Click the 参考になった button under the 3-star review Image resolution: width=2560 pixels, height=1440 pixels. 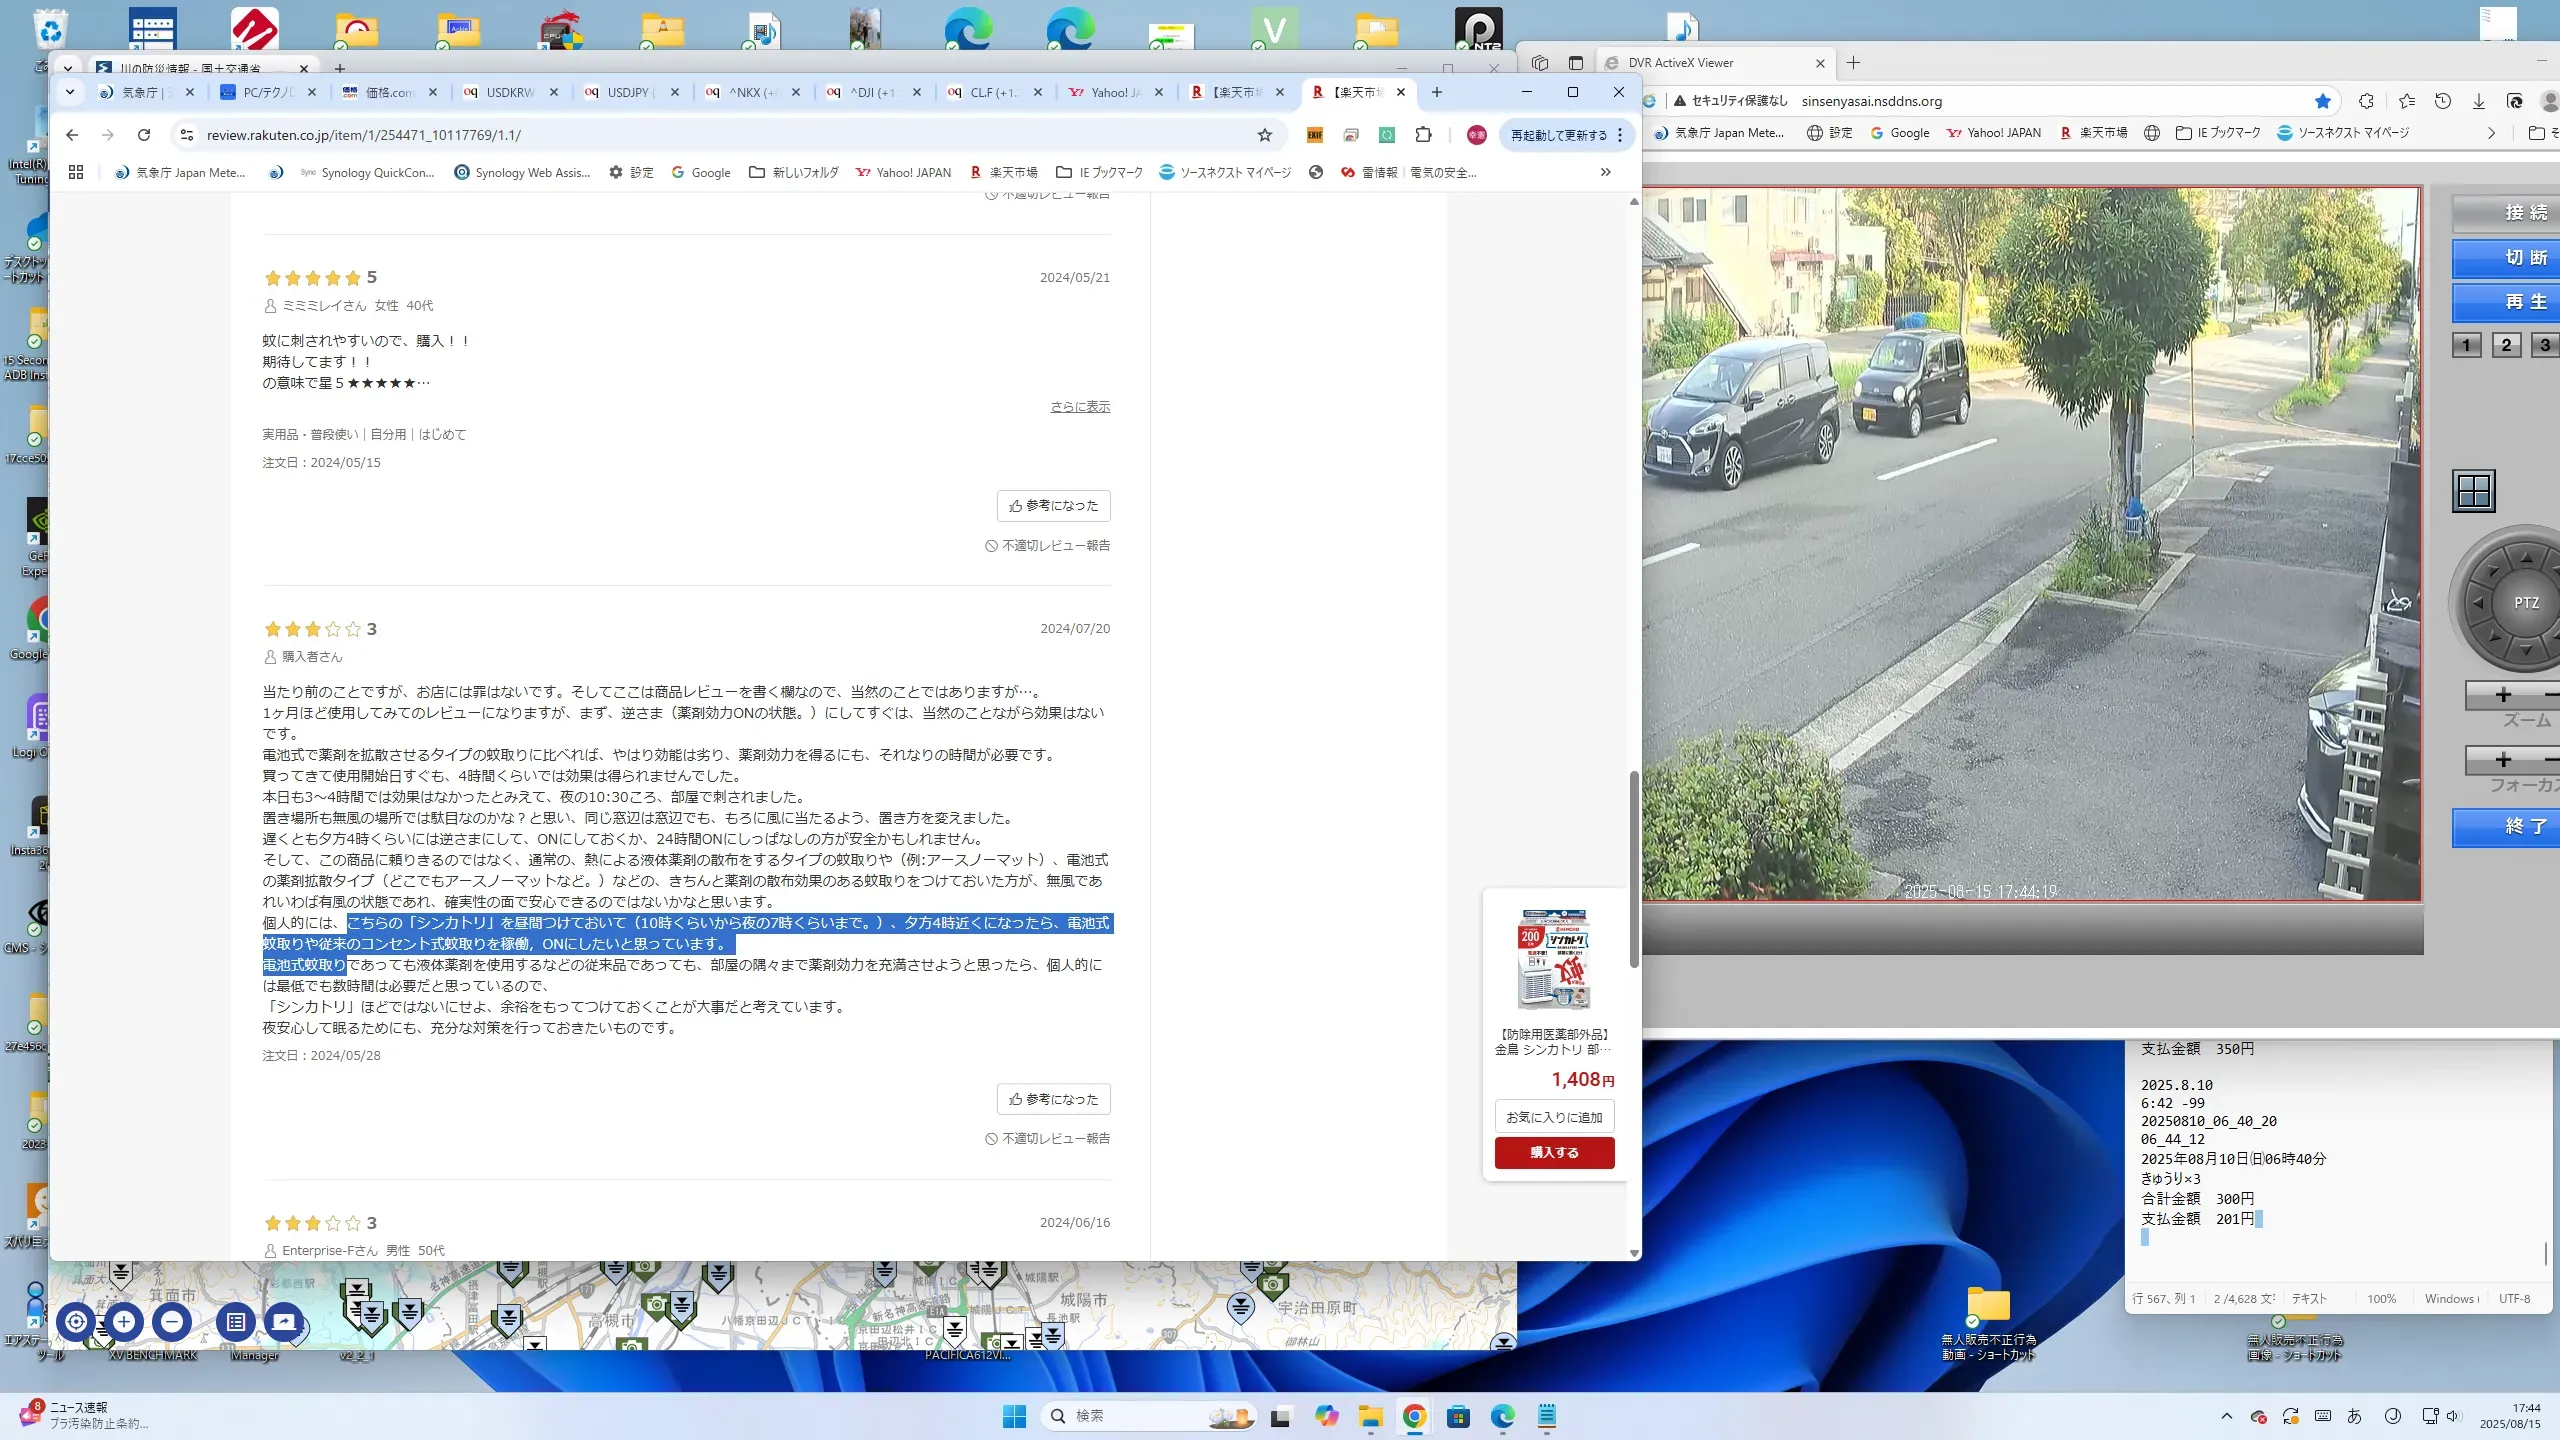pos(1053,1098)
